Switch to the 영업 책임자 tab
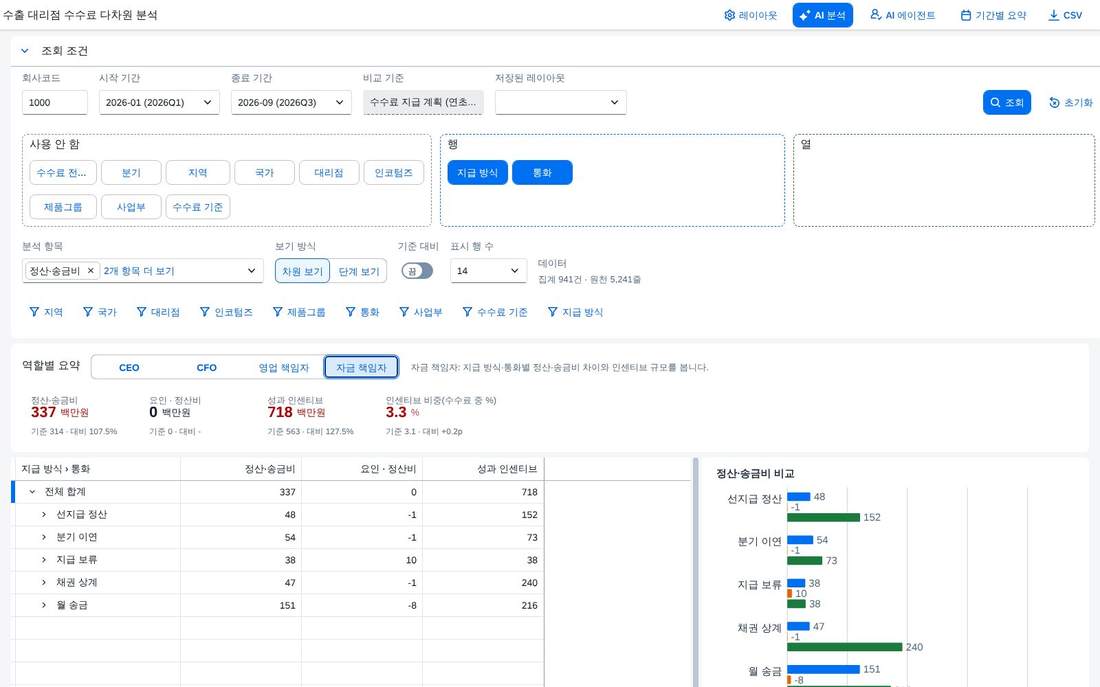 coord(283,368)
